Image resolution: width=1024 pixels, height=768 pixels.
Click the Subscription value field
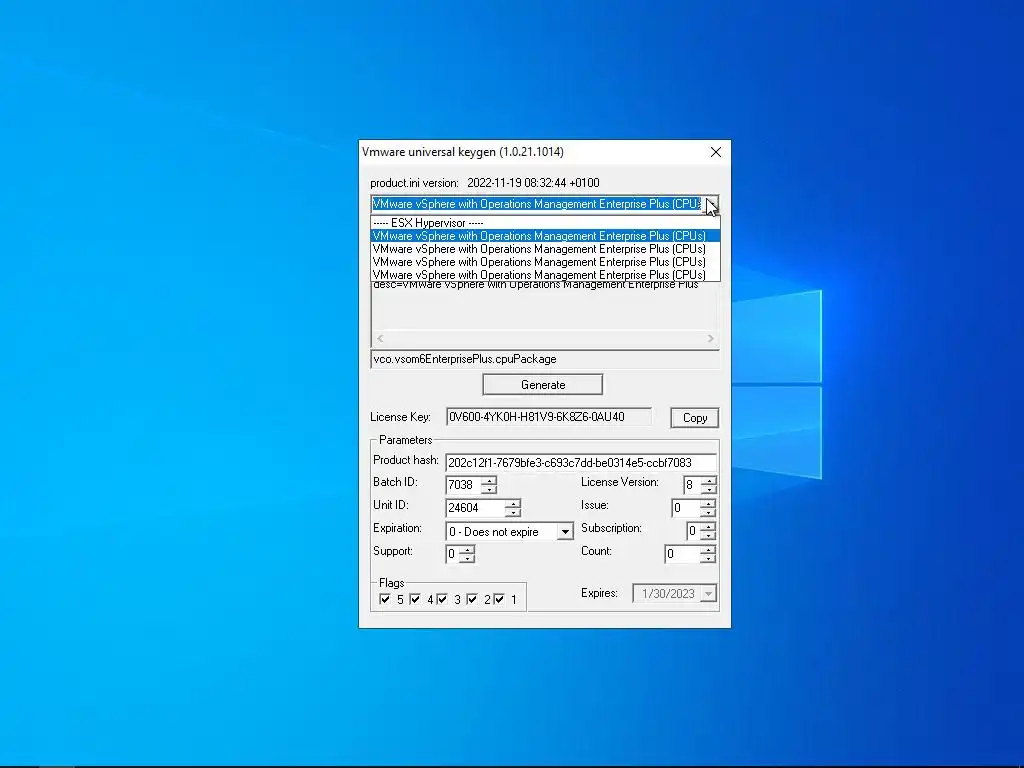point(694,531)
